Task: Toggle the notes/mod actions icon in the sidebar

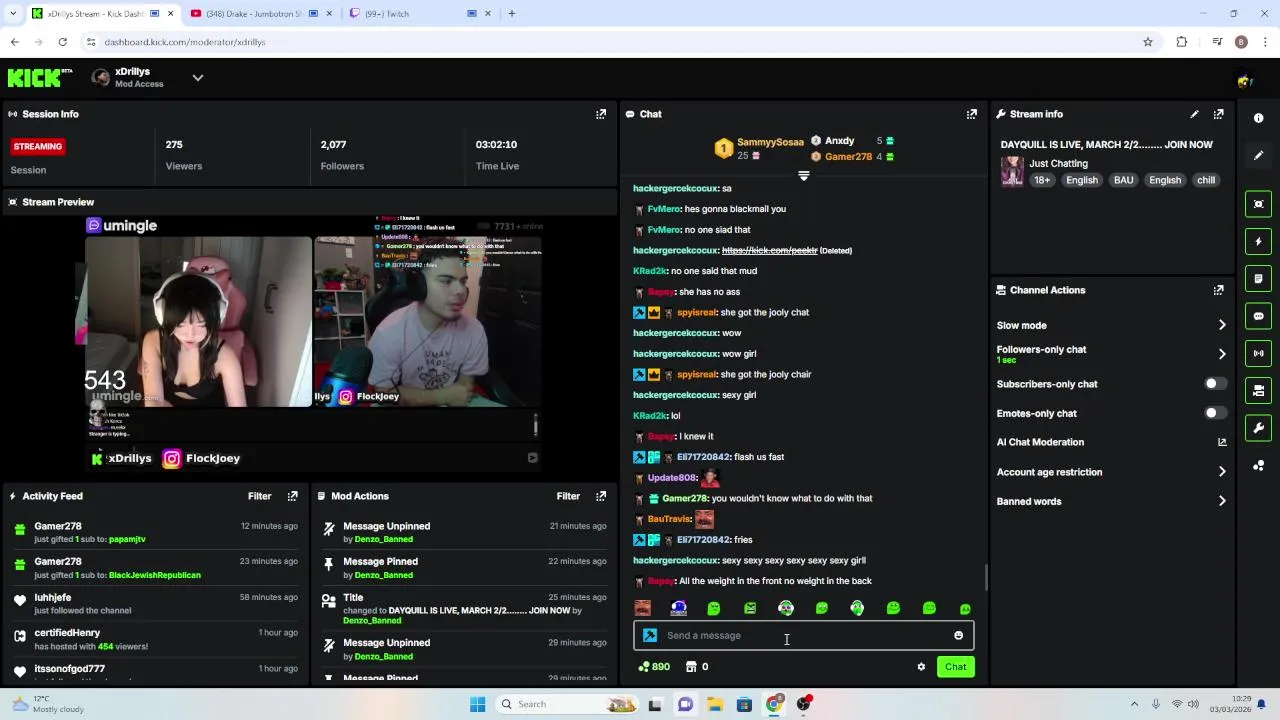Action: tap(1258, 278)
